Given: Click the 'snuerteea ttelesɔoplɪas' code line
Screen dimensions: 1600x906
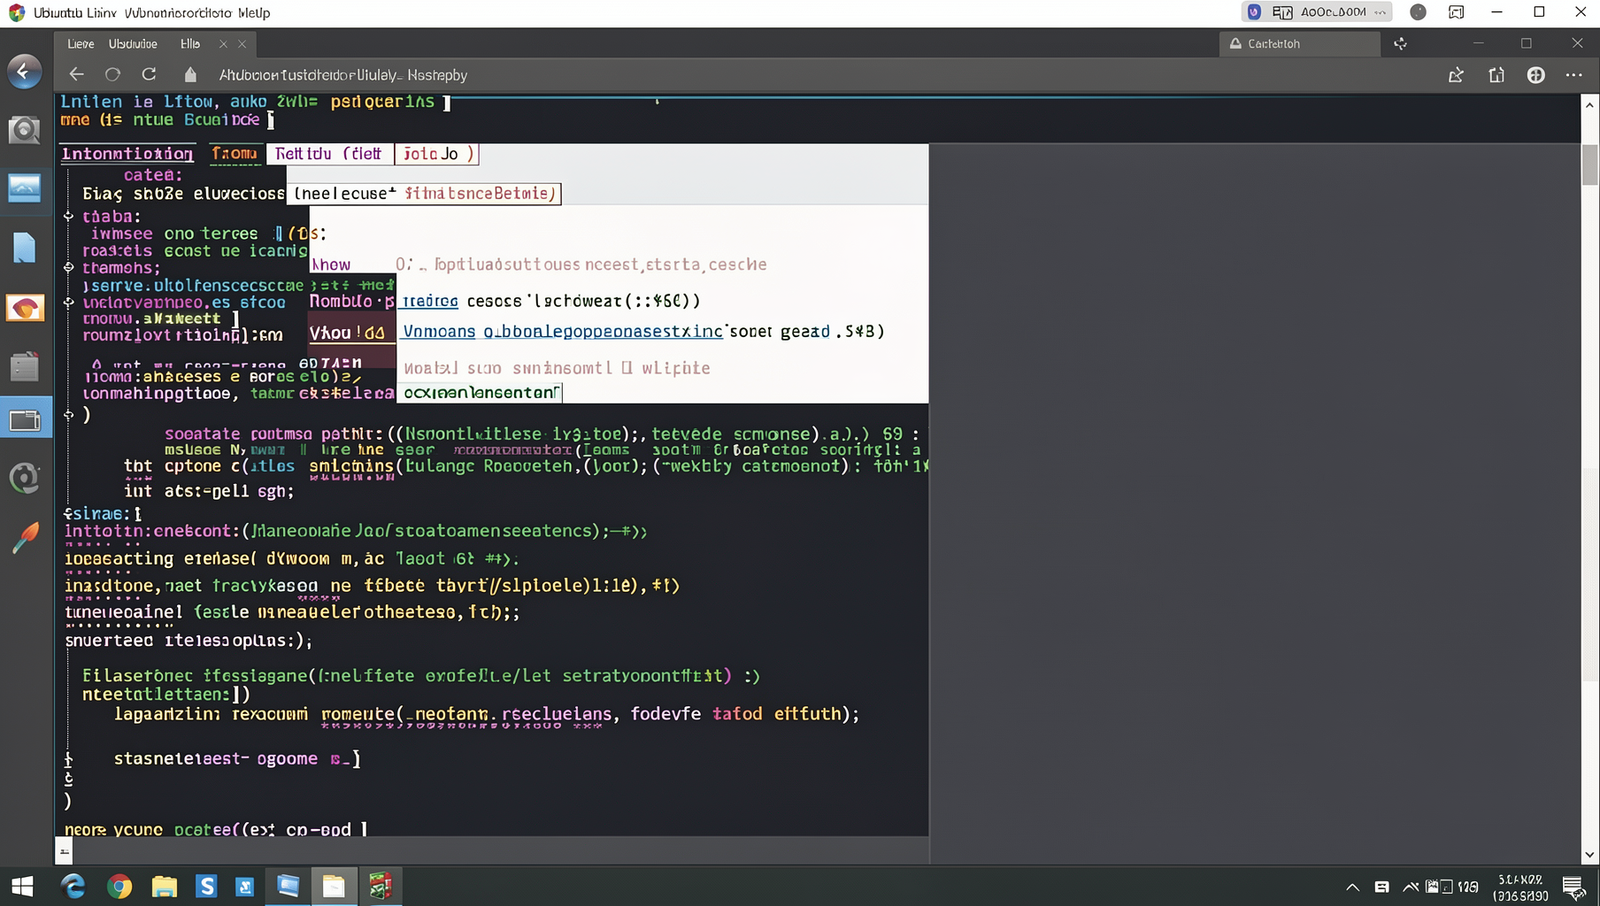Looking at the screenshot, I should point(189,640).
